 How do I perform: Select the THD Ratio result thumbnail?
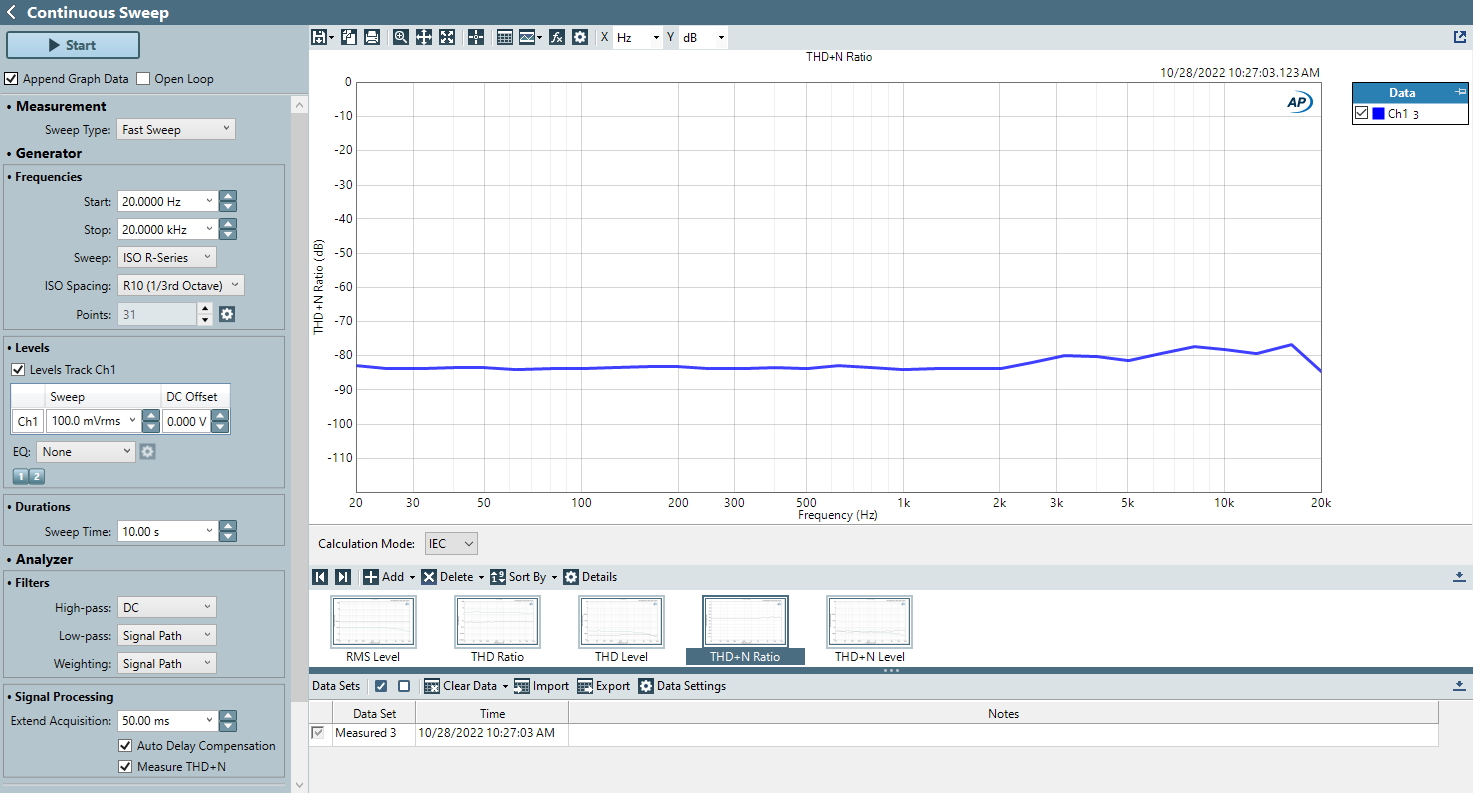point(497,623)
